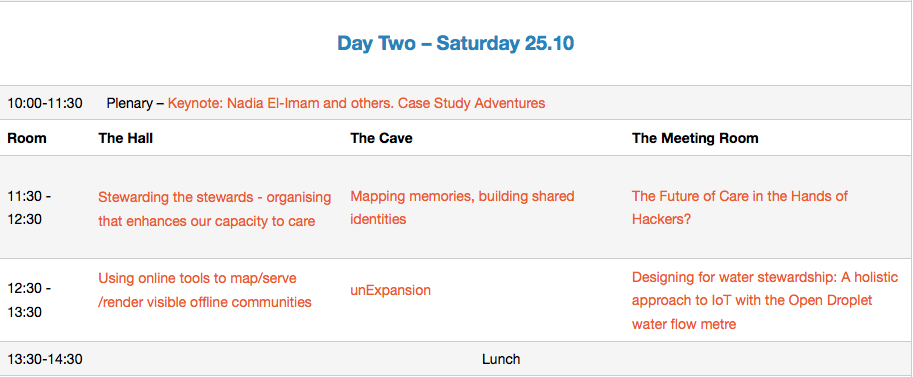Select The Cave column header
The height and width of the screenshot is (377, 913).
(381, 138)
